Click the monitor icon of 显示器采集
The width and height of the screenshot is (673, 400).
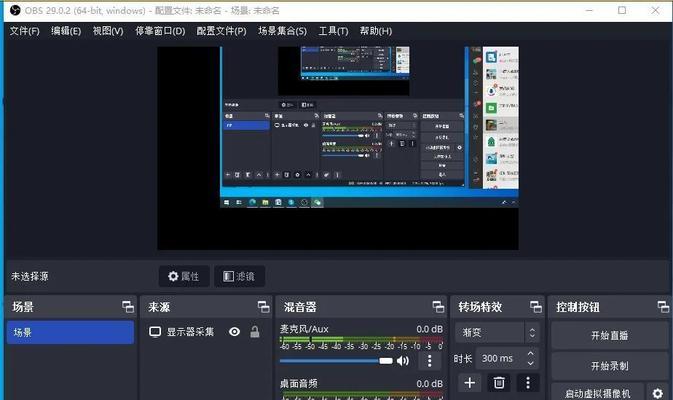tap(155, 332)
